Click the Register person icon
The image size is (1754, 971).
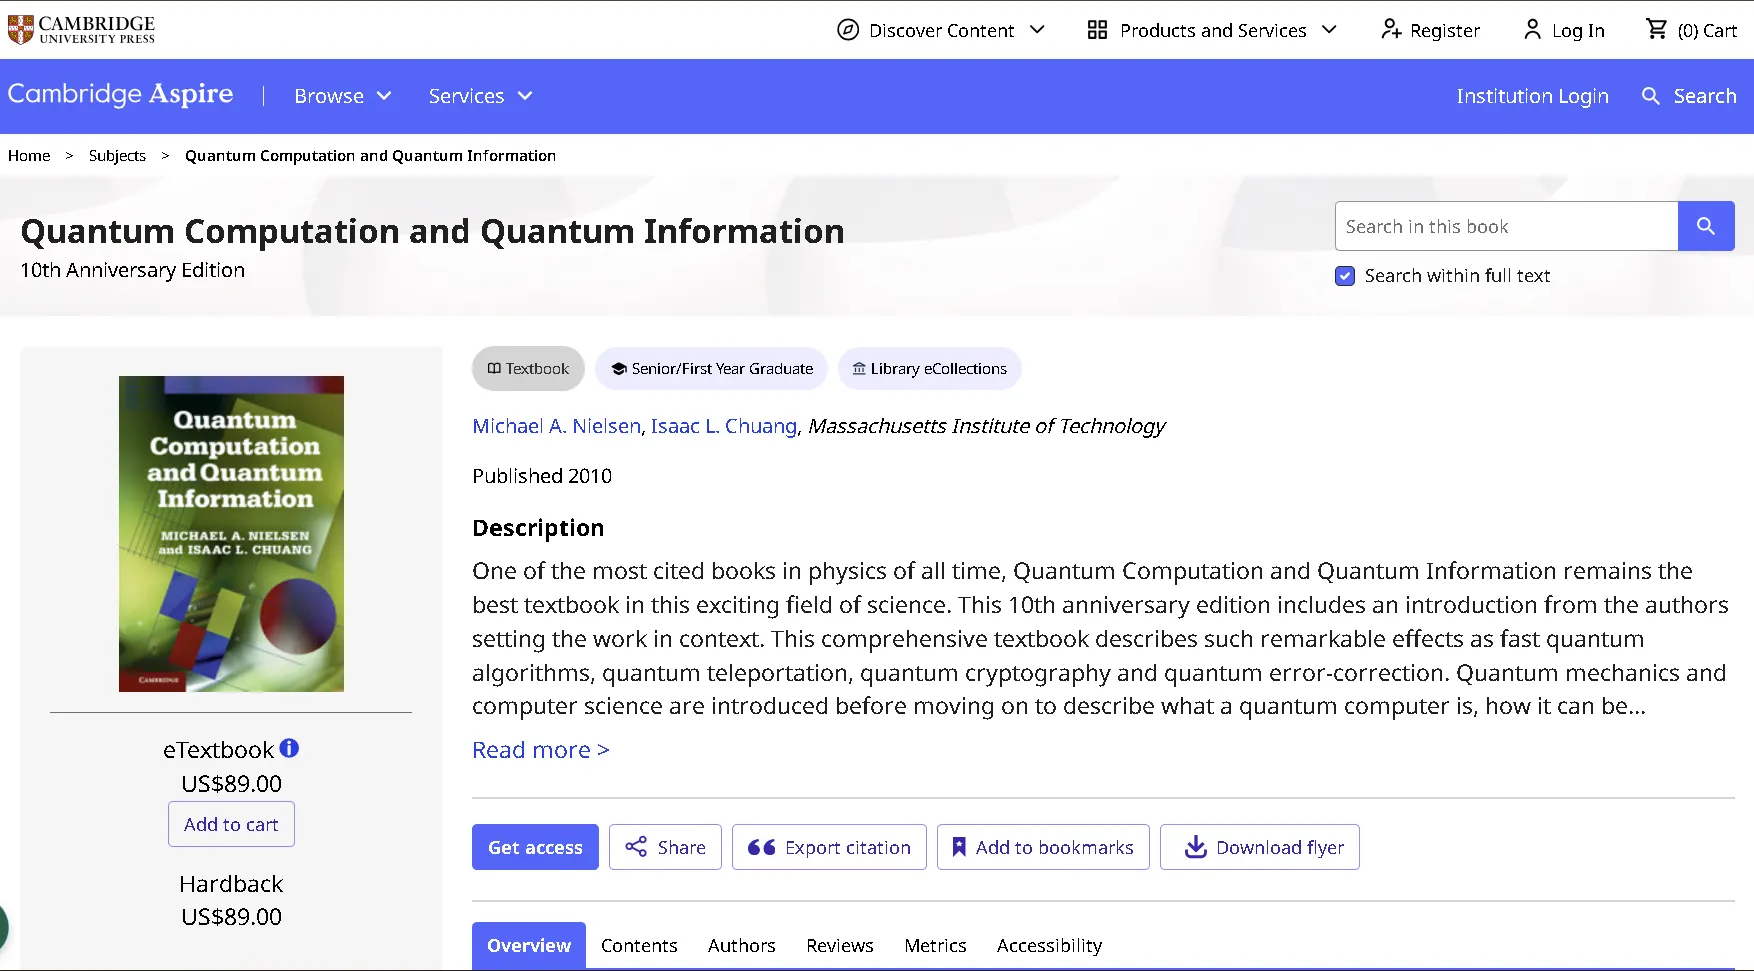1391,30
